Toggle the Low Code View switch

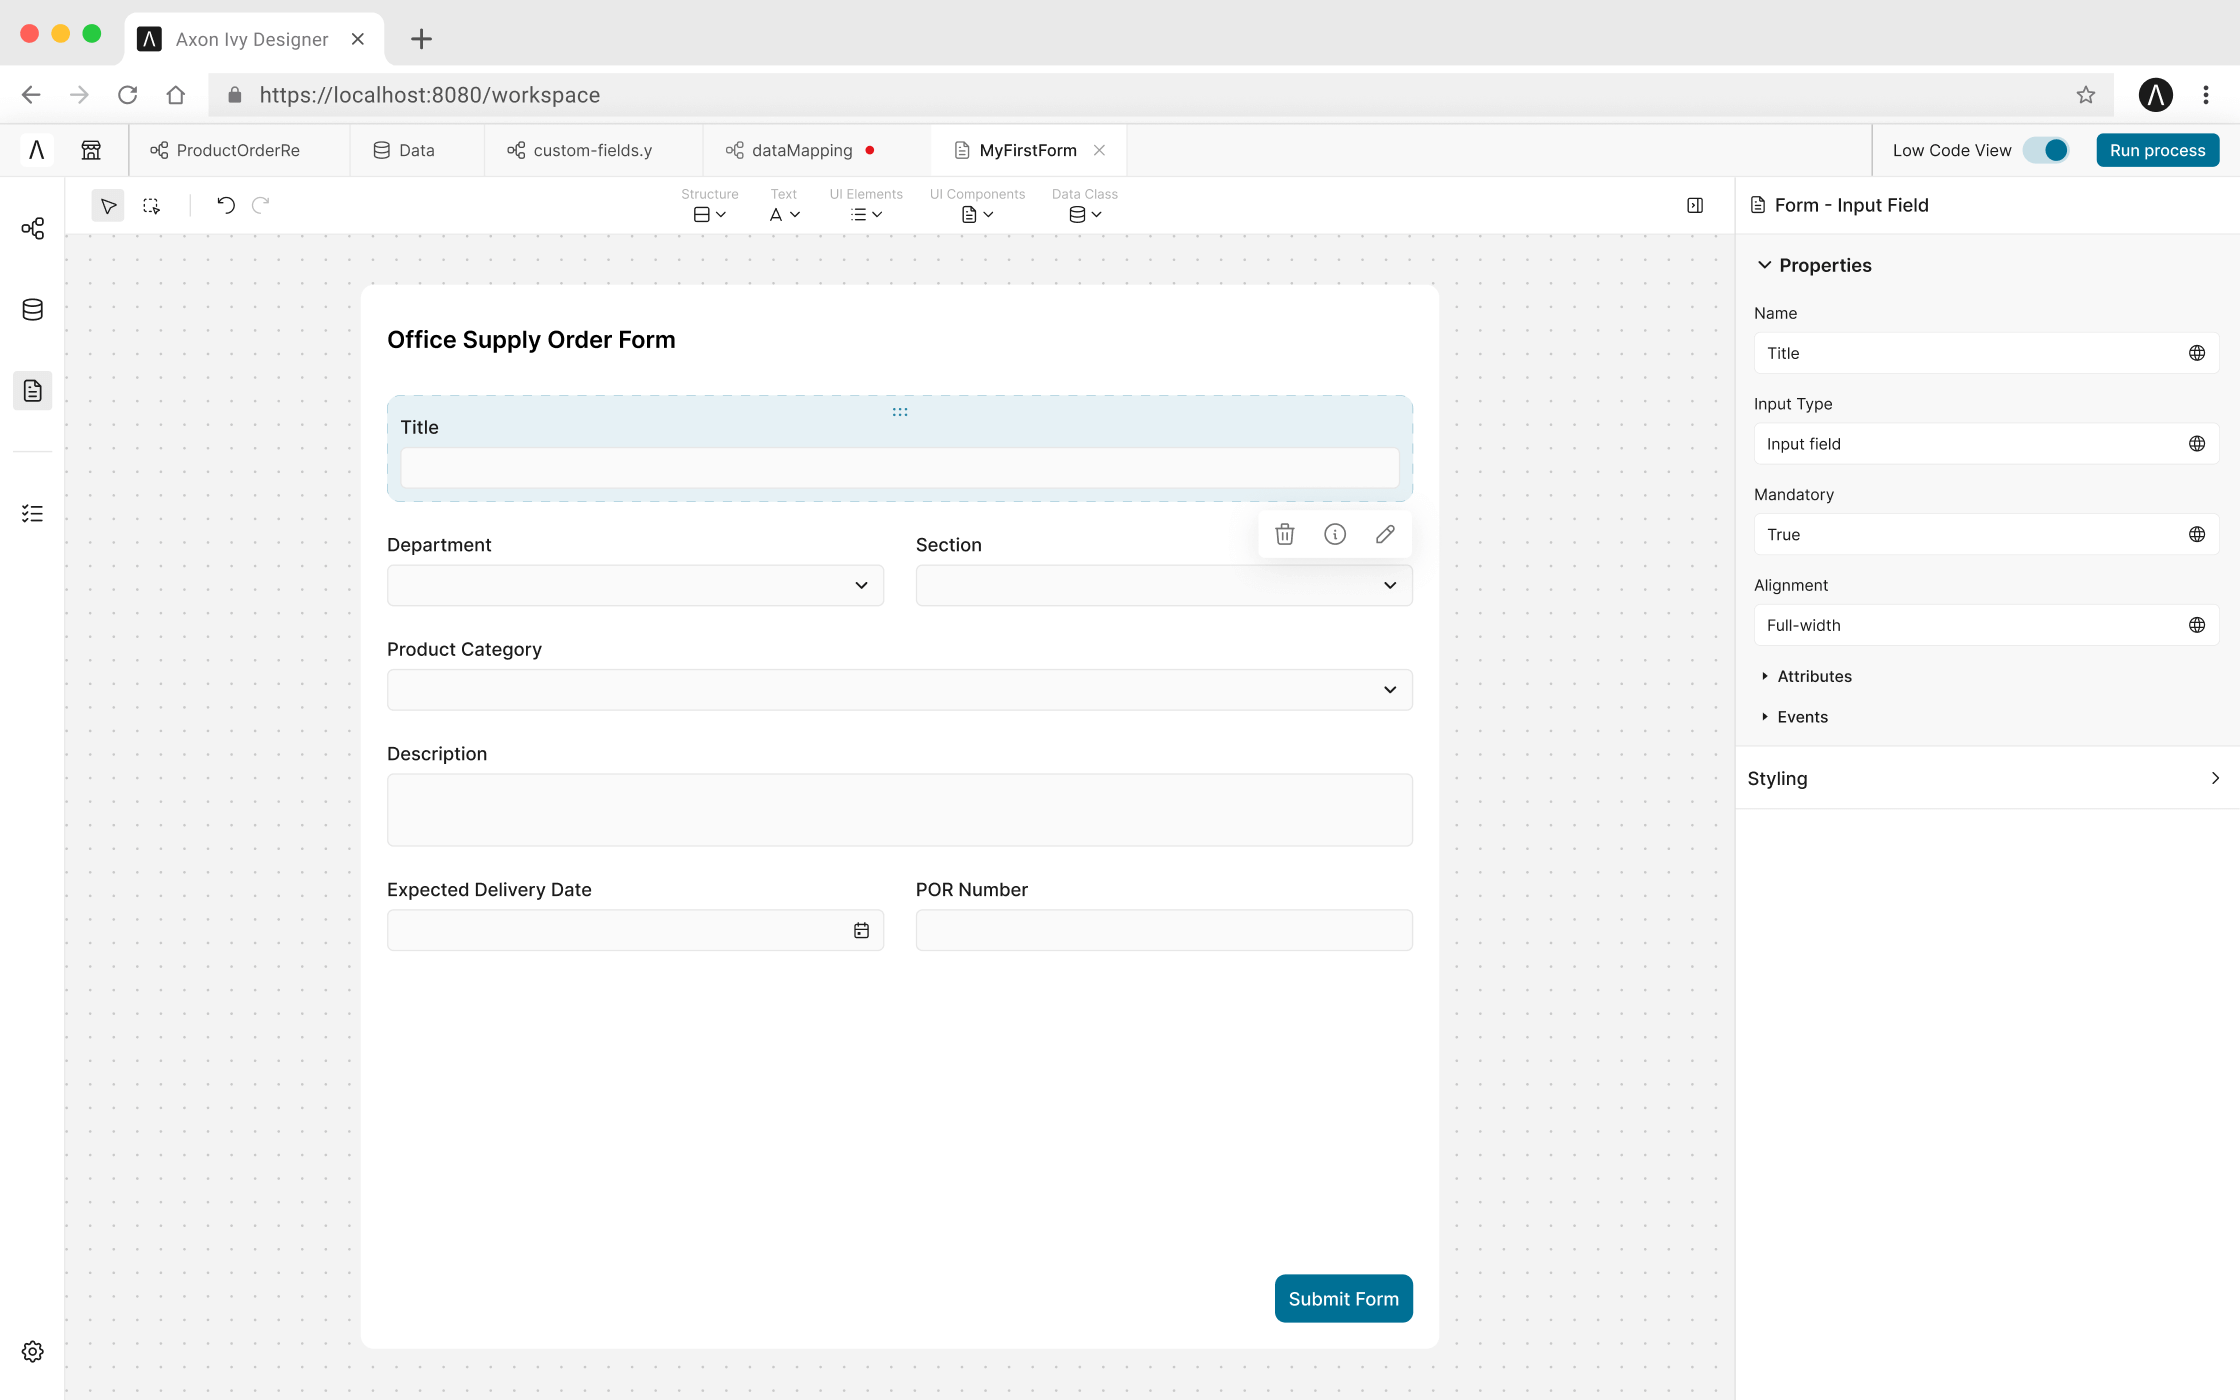click(x=2048, y=150)
